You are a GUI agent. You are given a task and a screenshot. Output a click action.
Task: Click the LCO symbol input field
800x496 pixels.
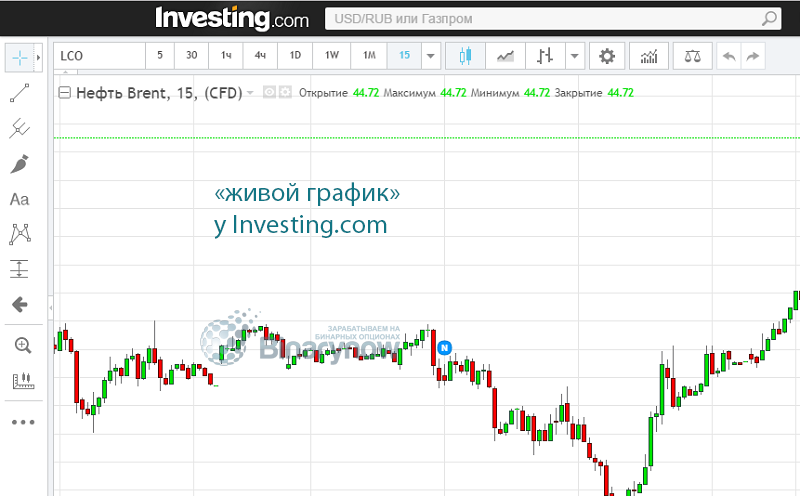click(x=99, y=56)
